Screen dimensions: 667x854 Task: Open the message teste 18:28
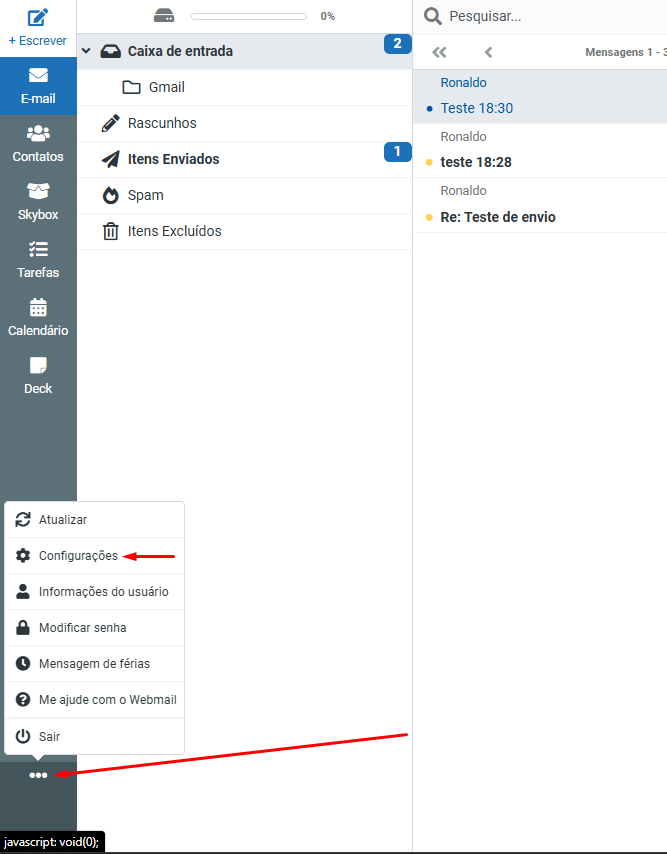540,150
